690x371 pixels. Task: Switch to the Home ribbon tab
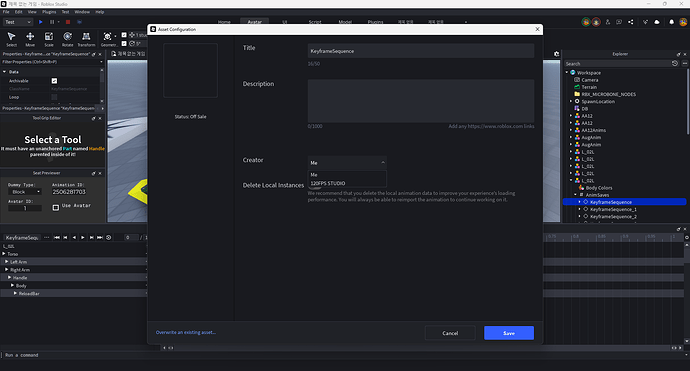pyautogui.click(x=224, y=22)
